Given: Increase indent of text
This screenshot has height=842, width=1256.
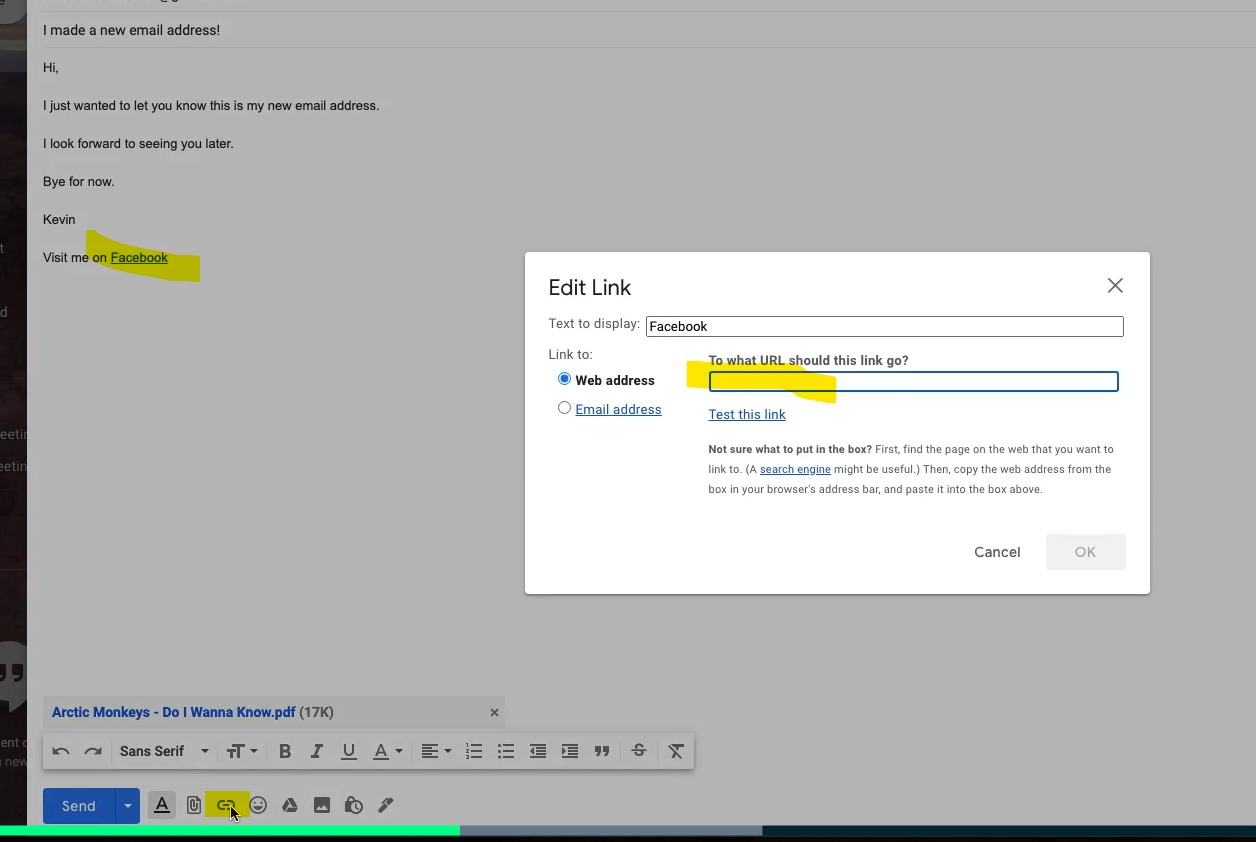Looking at the screenshot, I should point(570,751).
